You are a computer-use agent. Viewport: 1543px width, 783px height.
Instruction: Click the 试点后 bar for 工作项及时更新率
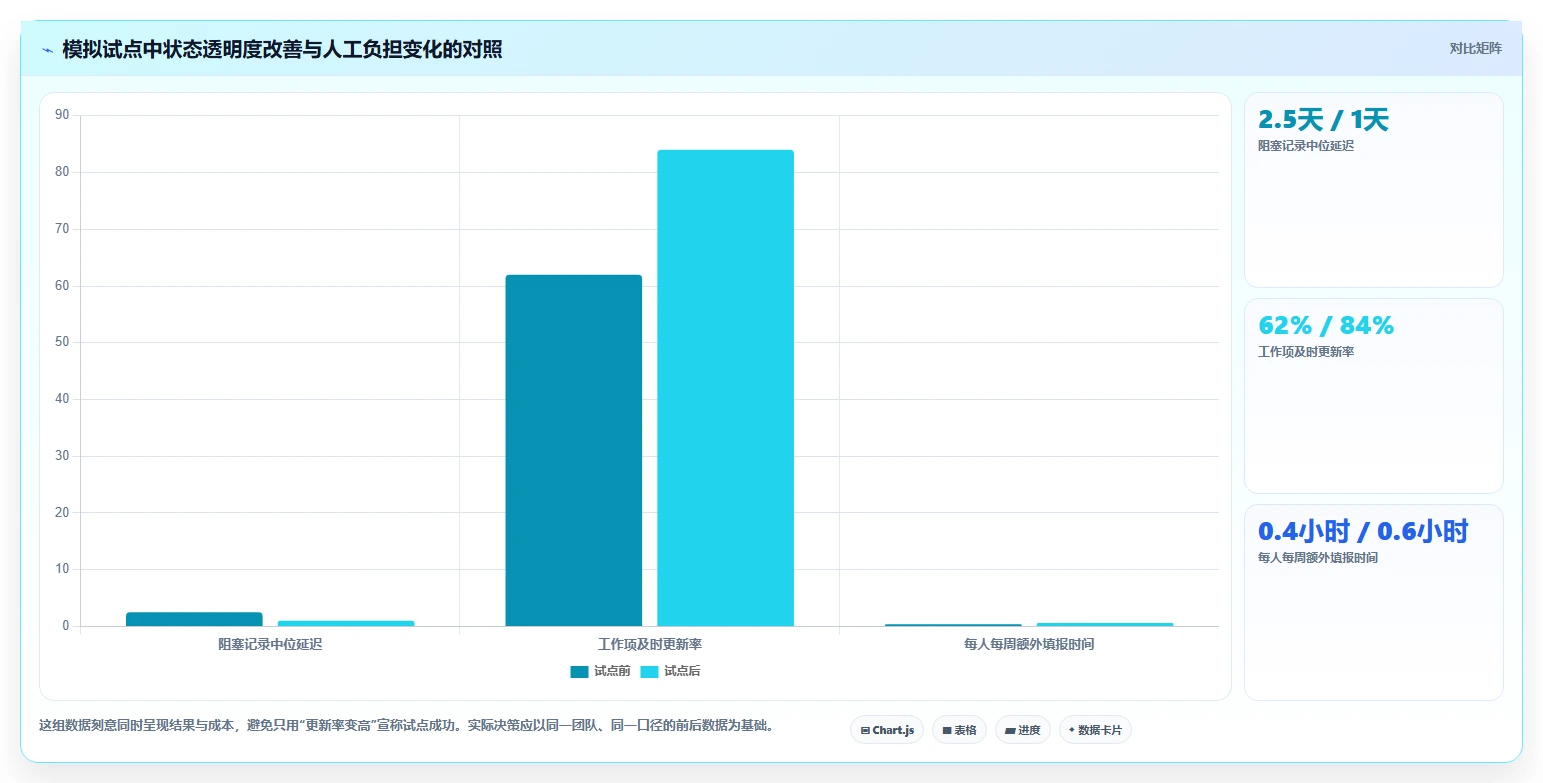pyautogui.click(x=725, y=388)
